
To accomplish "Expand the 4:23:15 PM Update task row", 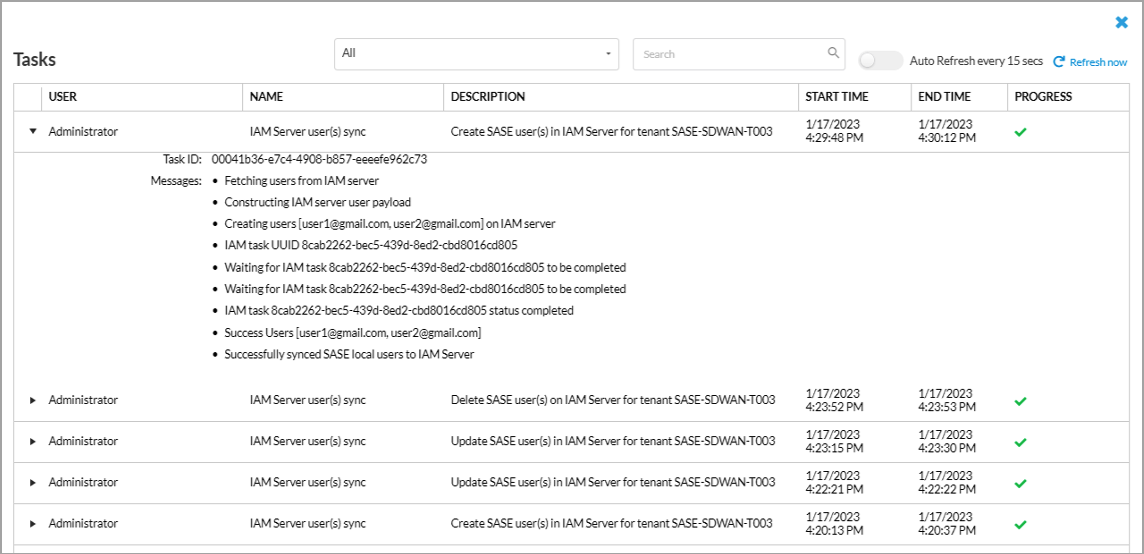I will (32, 441).
